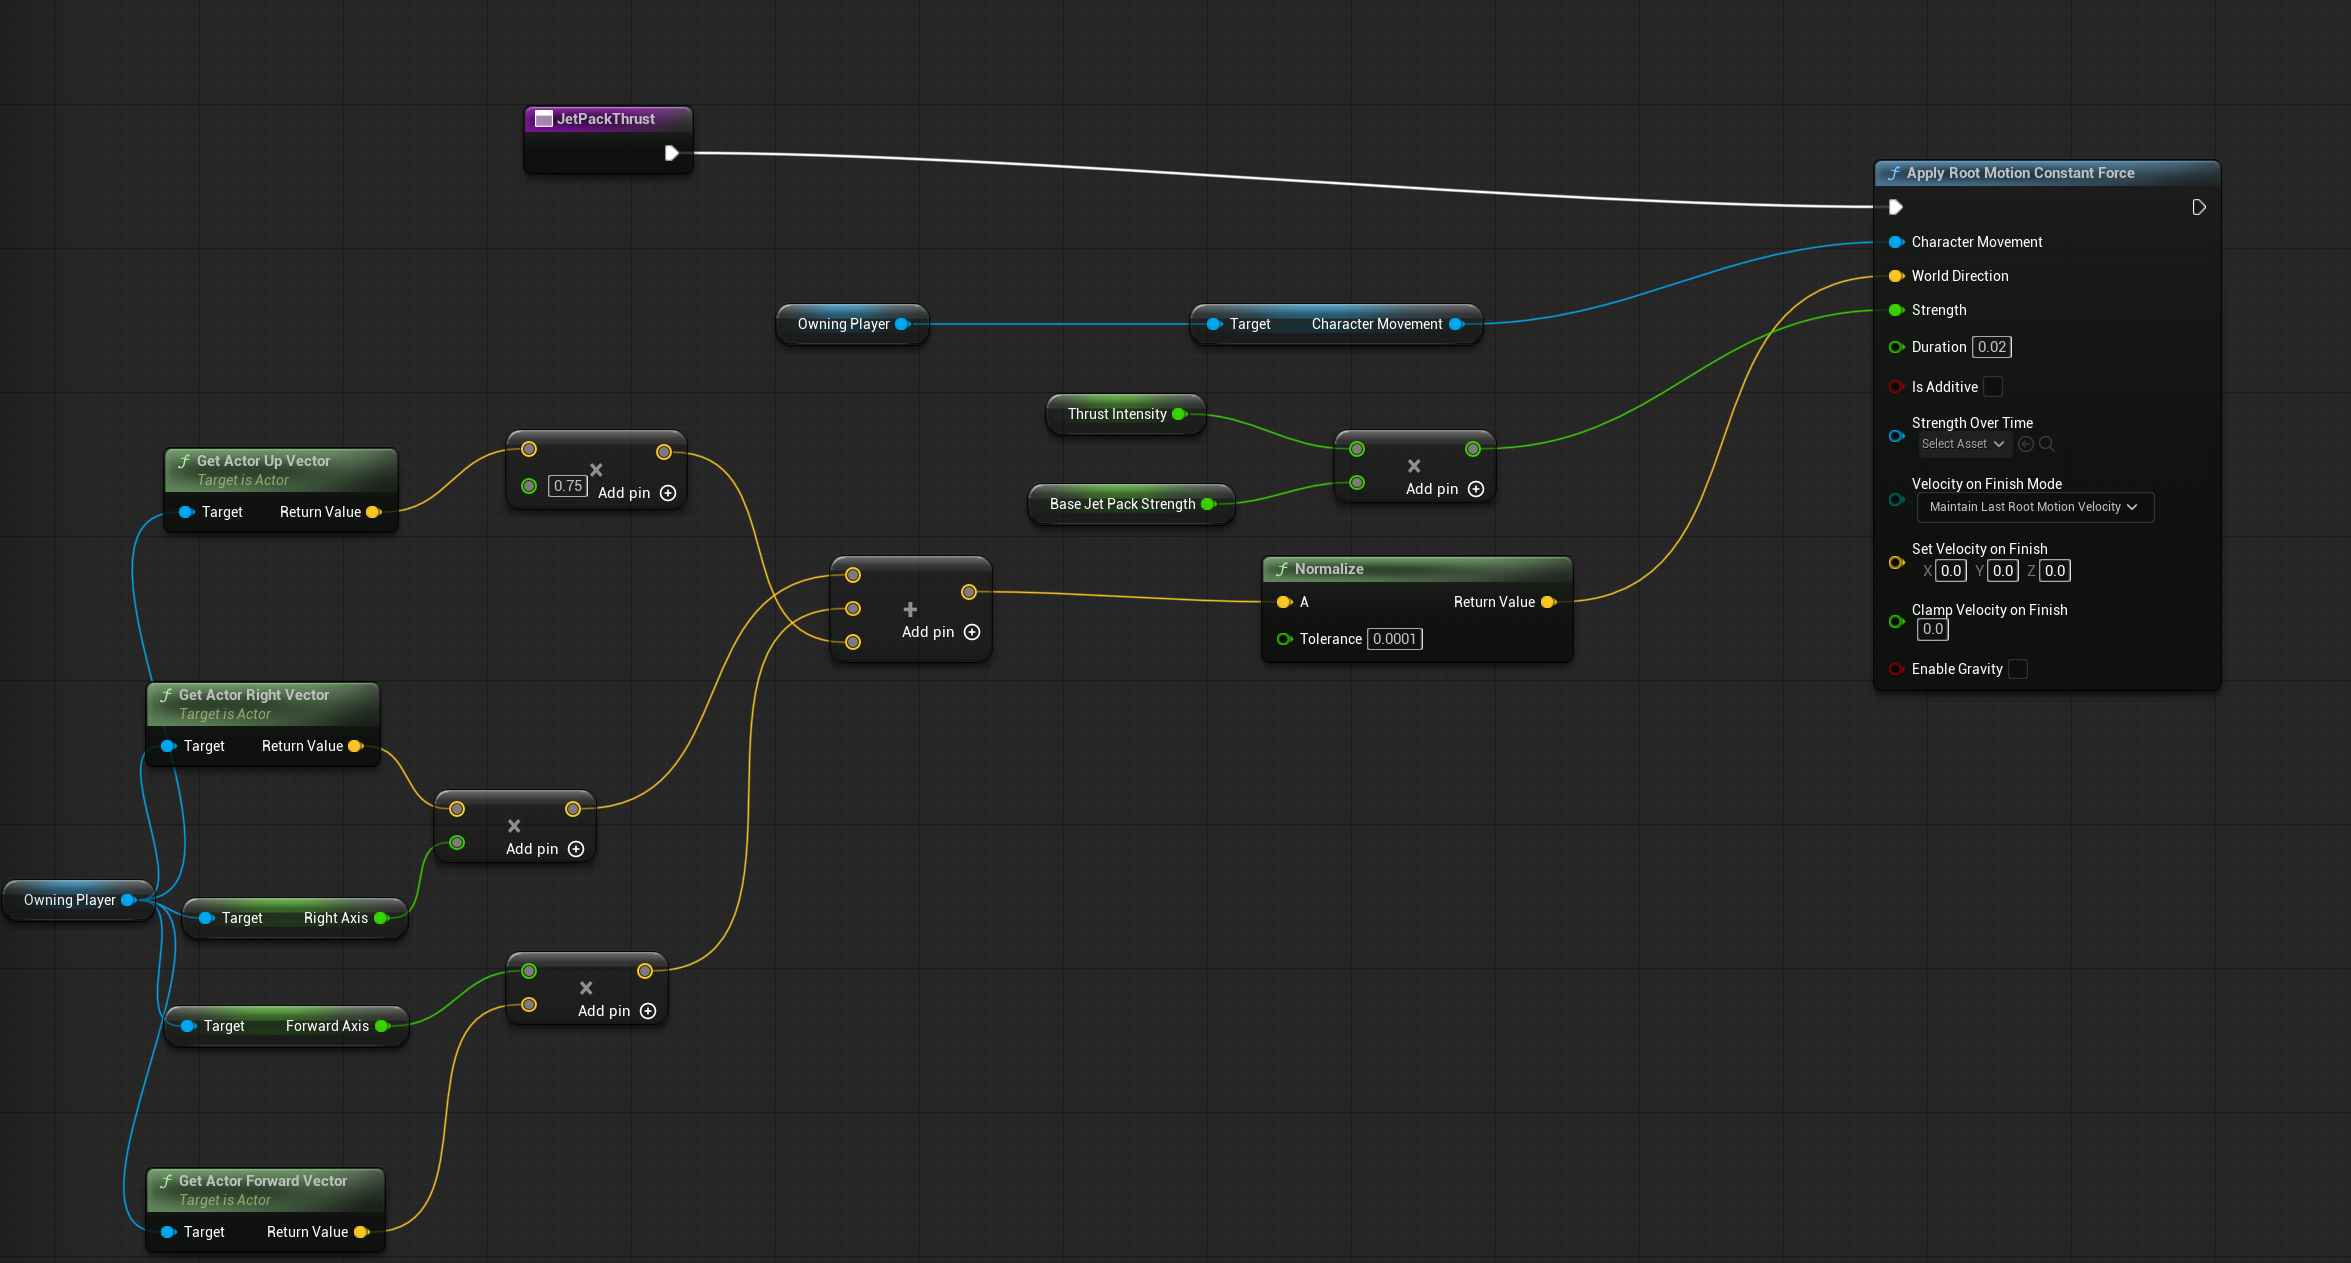
Task: Click Clamp Velocity on Finish value field
Action: tap(1932, 629)
